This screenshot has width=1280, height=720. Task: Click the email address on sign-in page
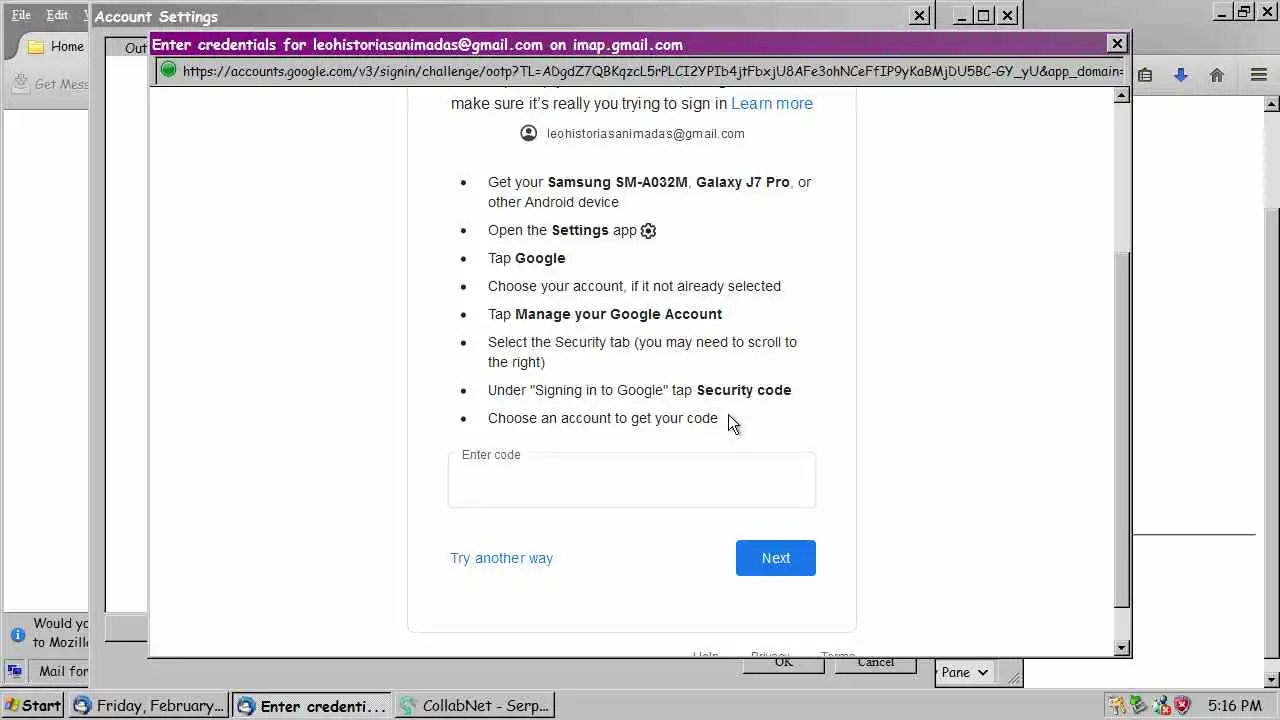click(x=645, y=134)
